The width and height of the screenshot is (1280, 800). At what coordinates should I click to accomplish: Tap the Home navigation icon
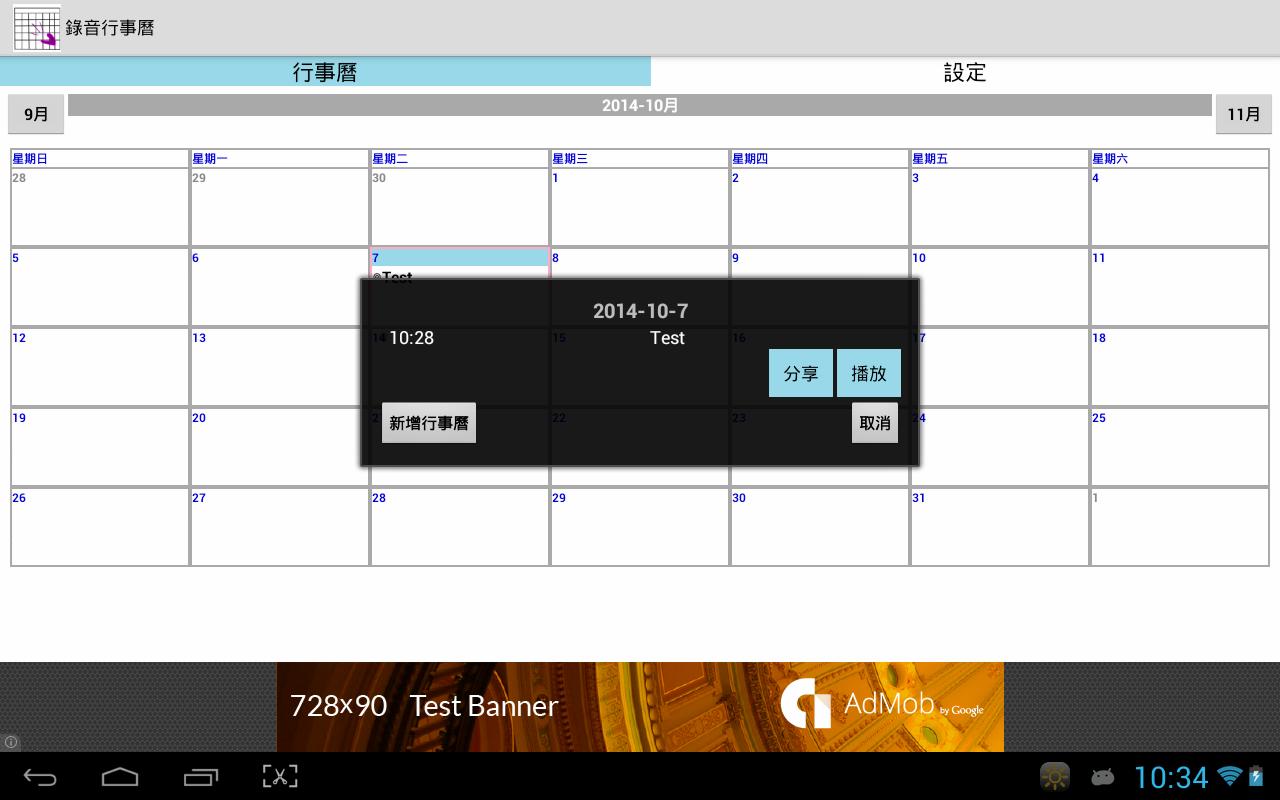(119, 776)
